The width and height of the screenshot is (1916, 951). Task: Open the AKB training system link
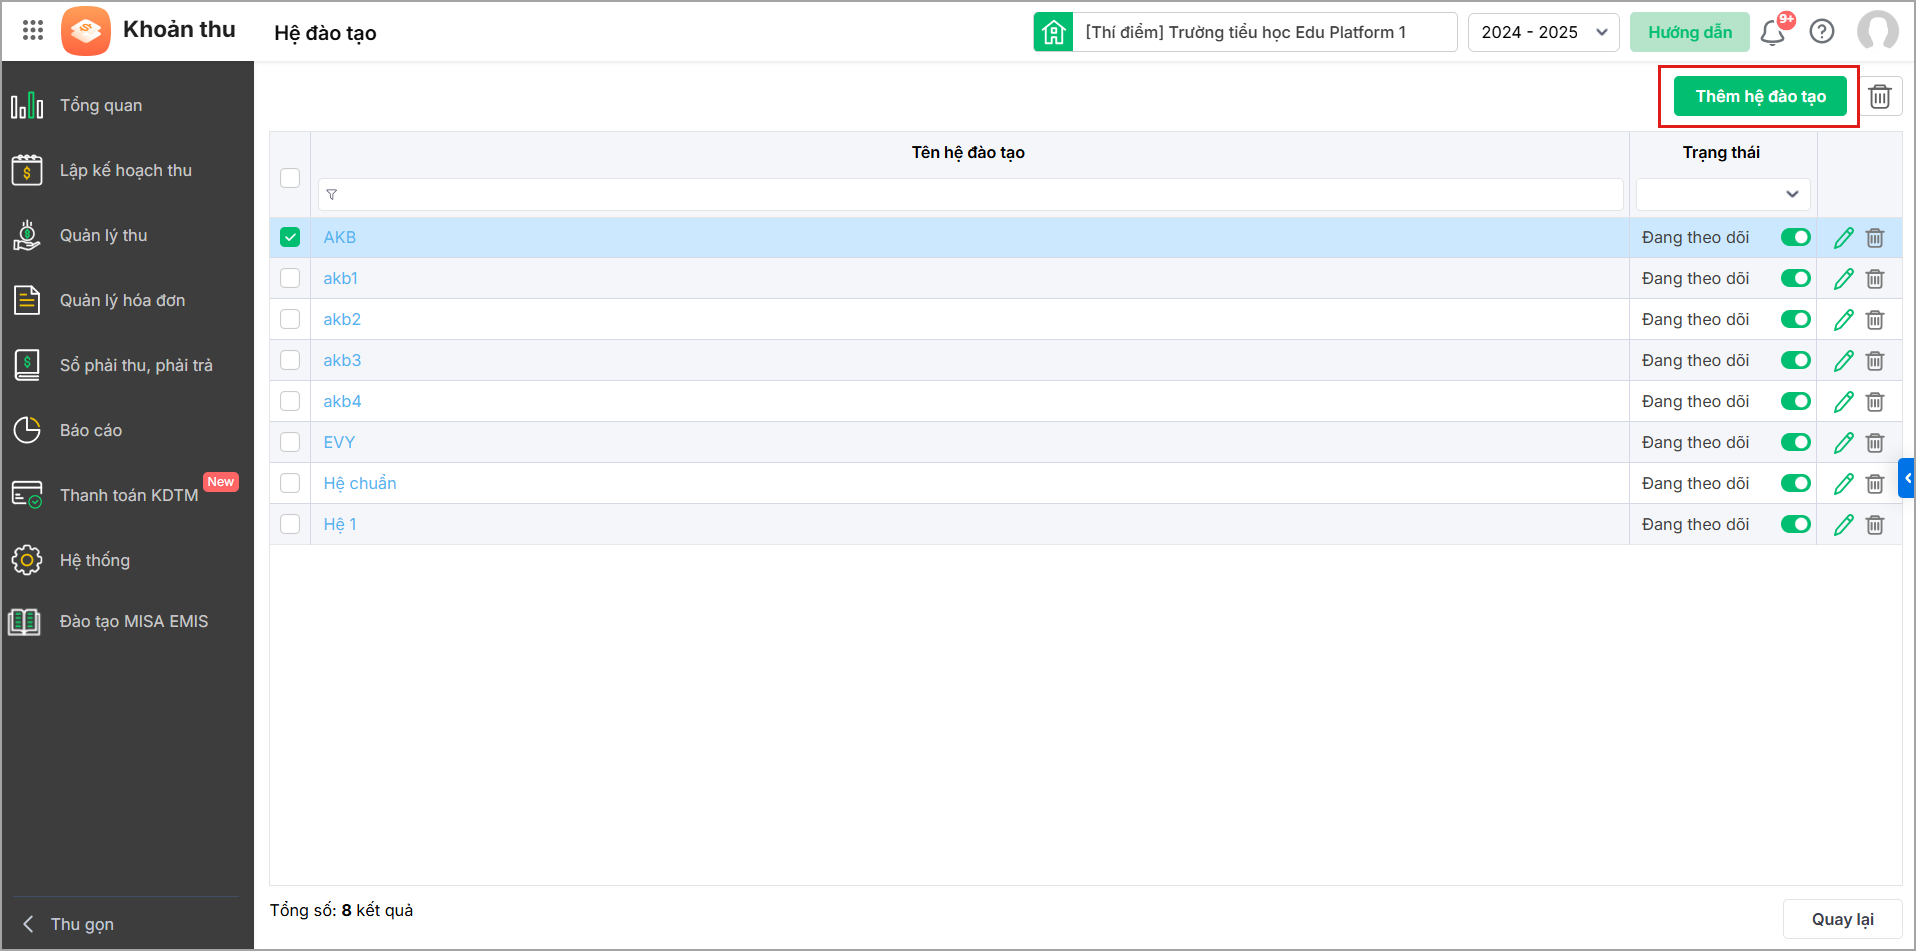(x=340, y=237)
